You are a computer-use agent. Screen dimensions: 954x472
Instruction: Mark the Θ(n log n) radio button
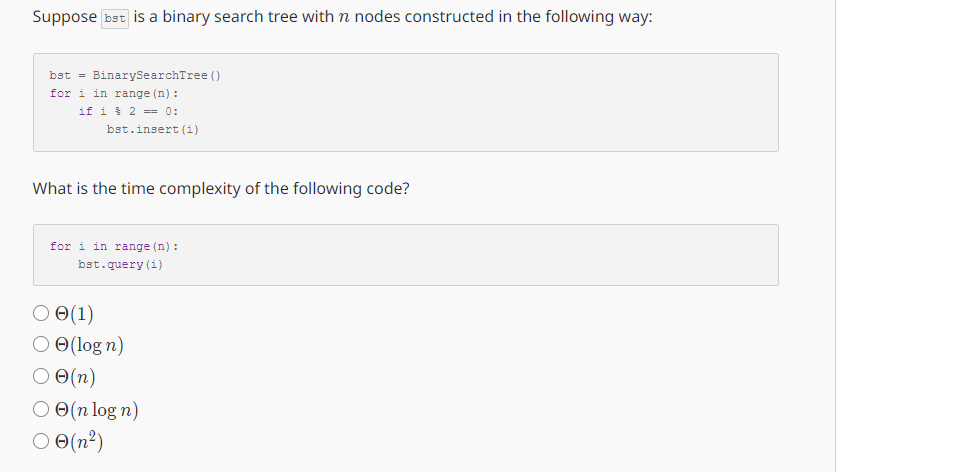(41, 409)
